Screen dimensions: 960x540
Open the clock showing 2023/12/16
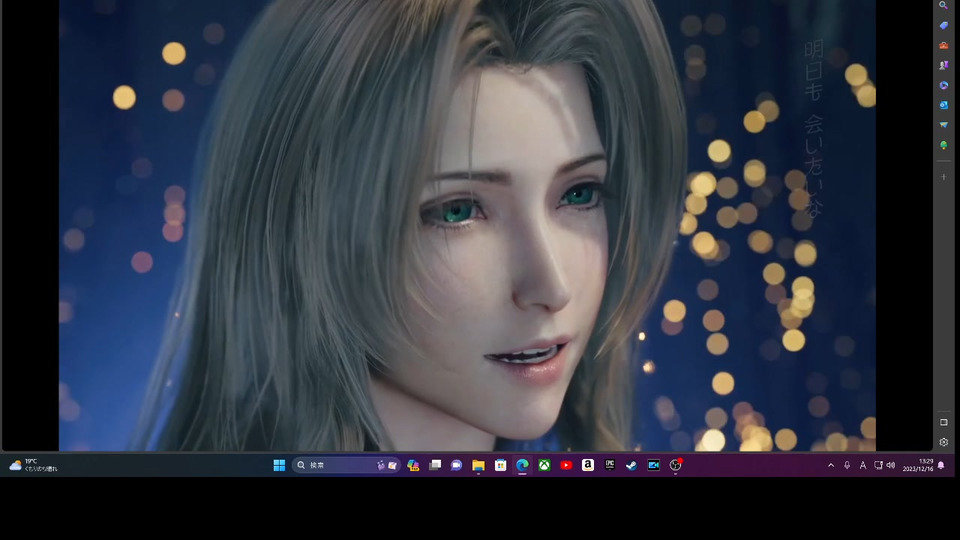pyautogui.click(x=917, y=465)
